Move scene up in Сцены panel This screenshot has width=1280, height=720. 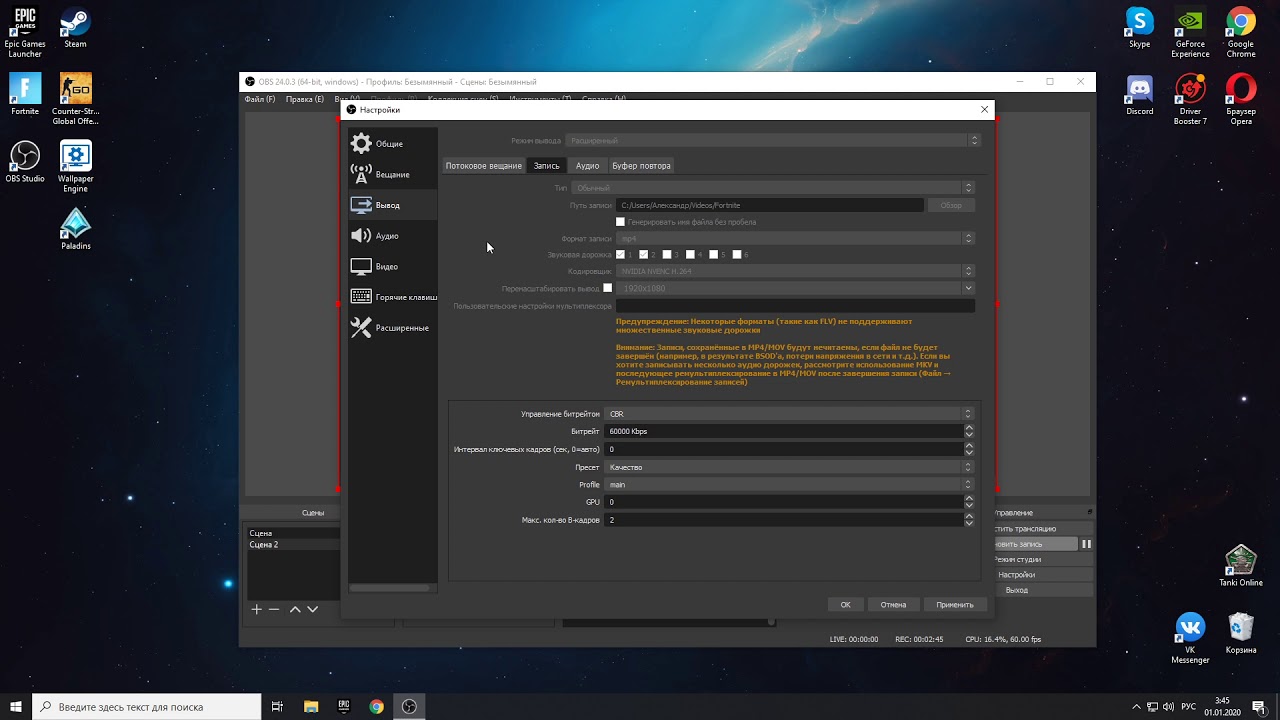click(x=295, y=609)
